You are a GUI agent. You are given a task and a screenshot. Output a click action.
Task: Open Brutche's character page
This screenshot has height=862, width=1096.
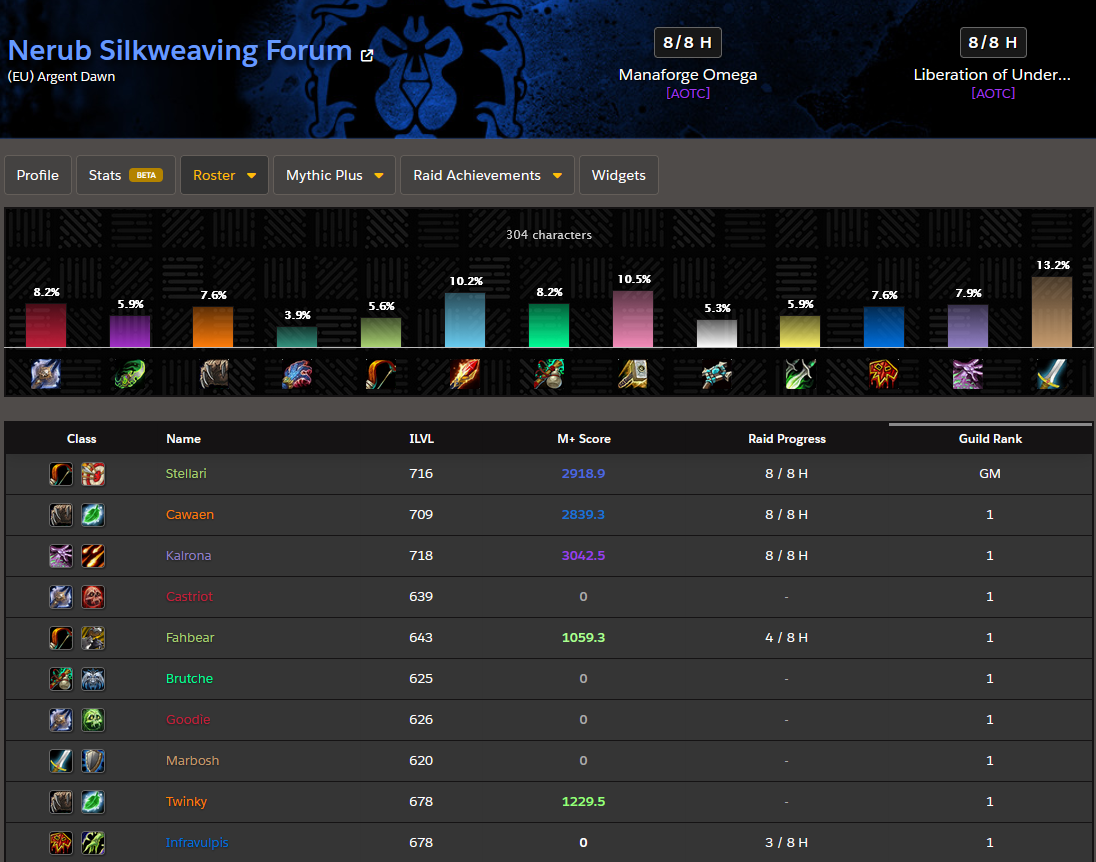pos(189,678)
